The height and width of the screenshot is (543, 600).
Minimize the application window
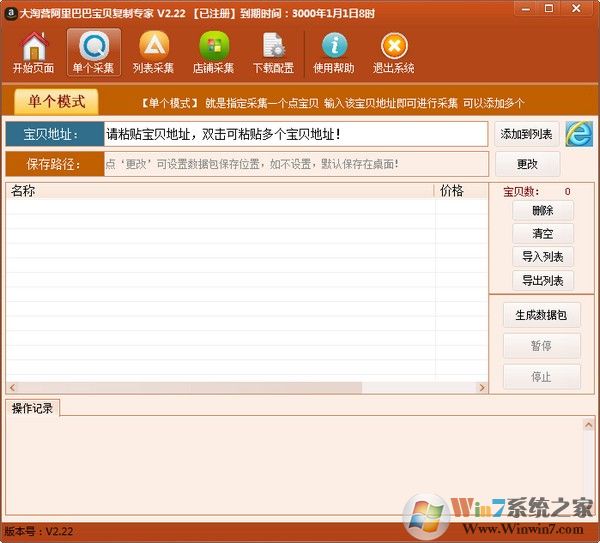coord(527,8)
